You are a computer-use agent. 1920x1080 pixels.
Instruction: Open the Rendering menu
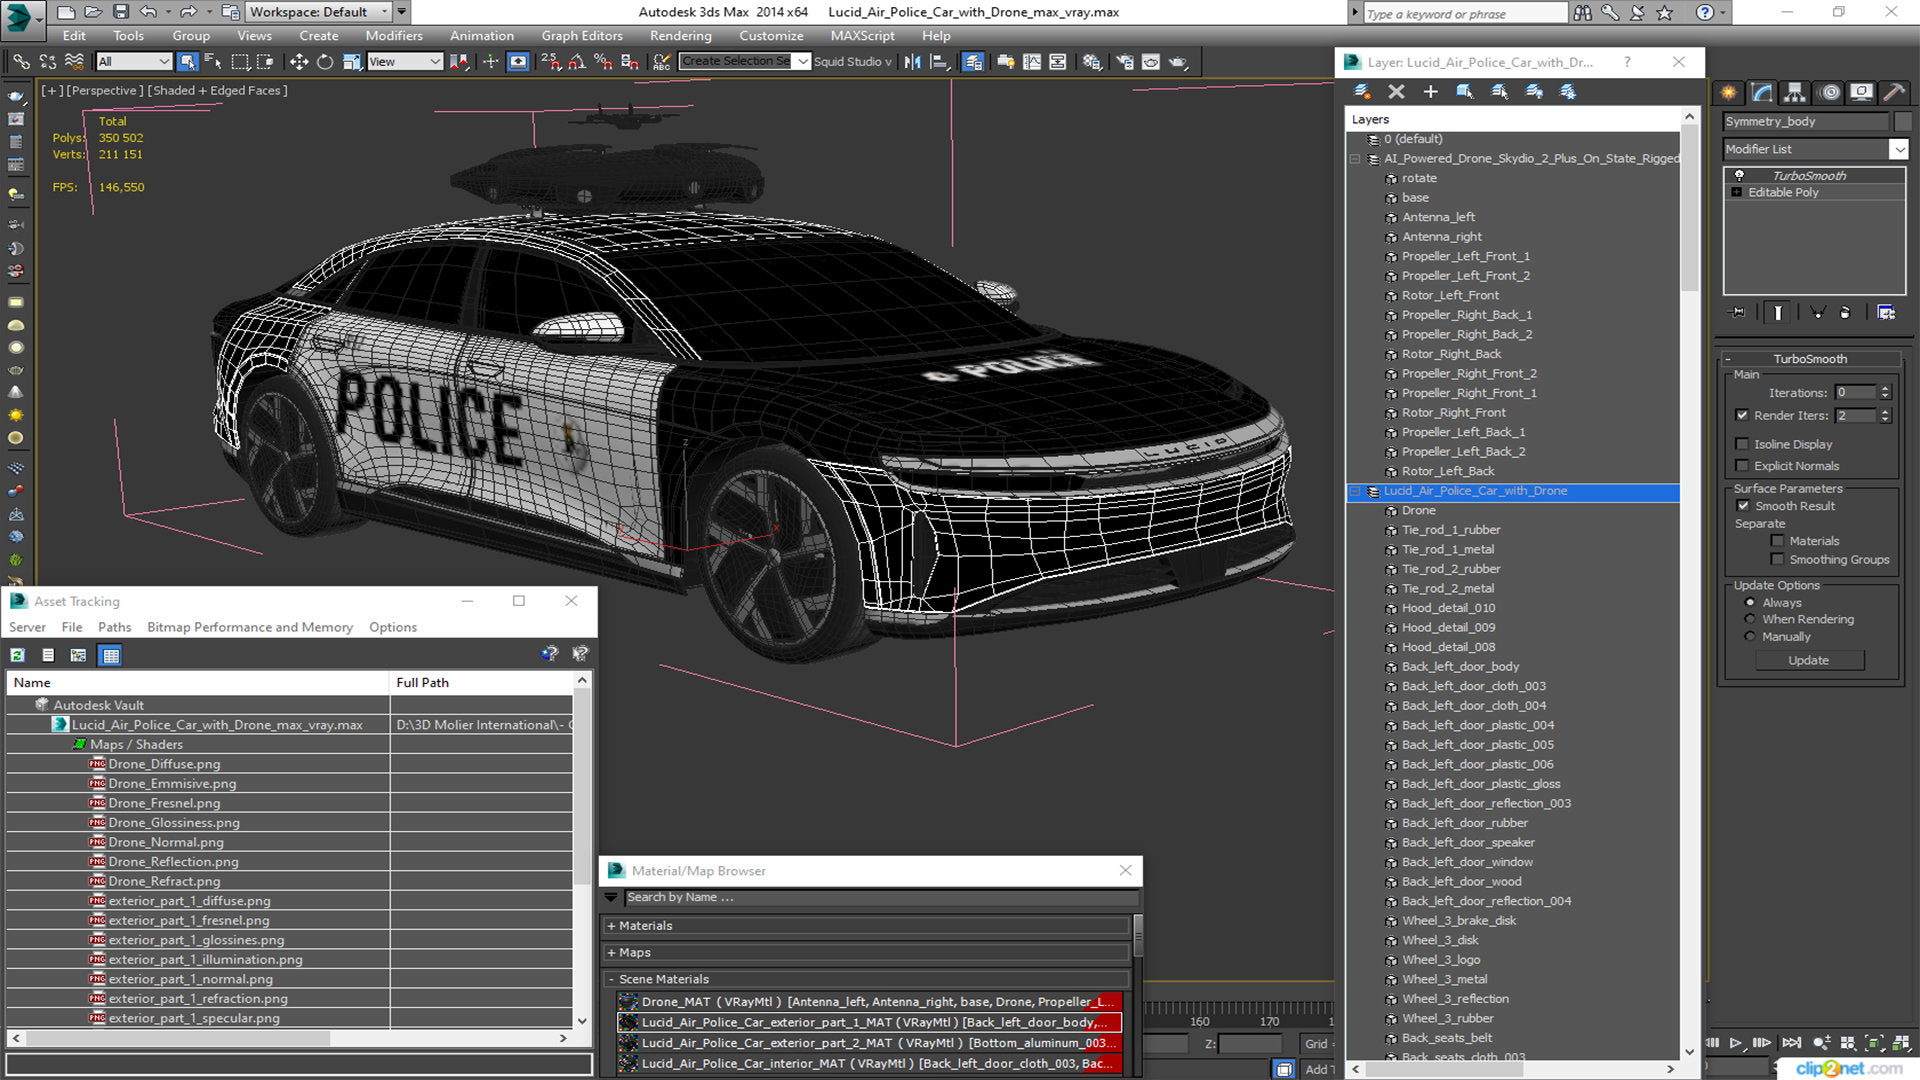[x=681, y=36]
